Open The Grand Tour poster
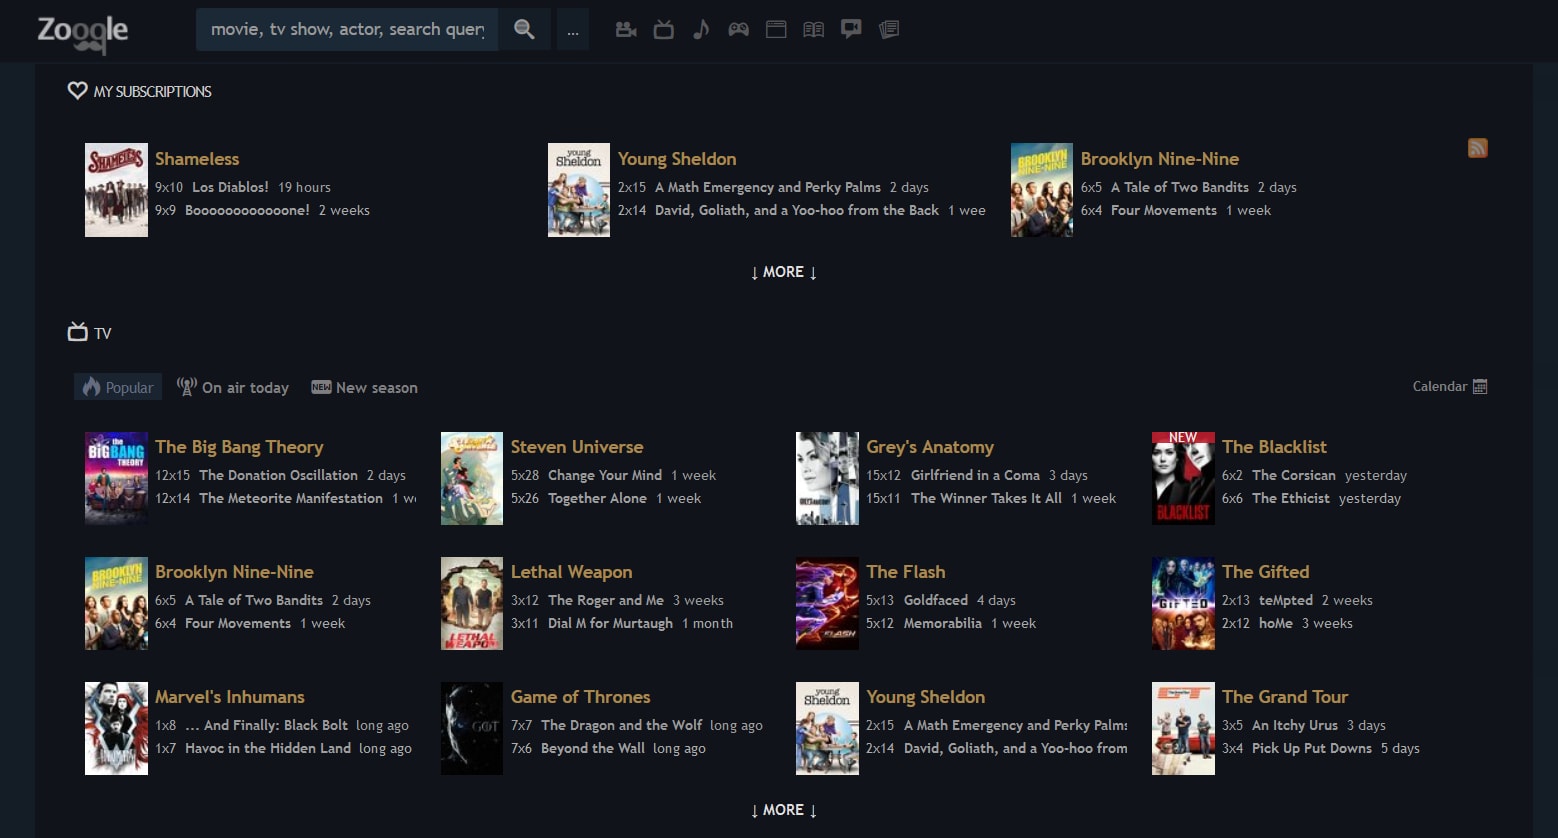The height and width of the screenshot is (838, 1558). (1183, 728)
